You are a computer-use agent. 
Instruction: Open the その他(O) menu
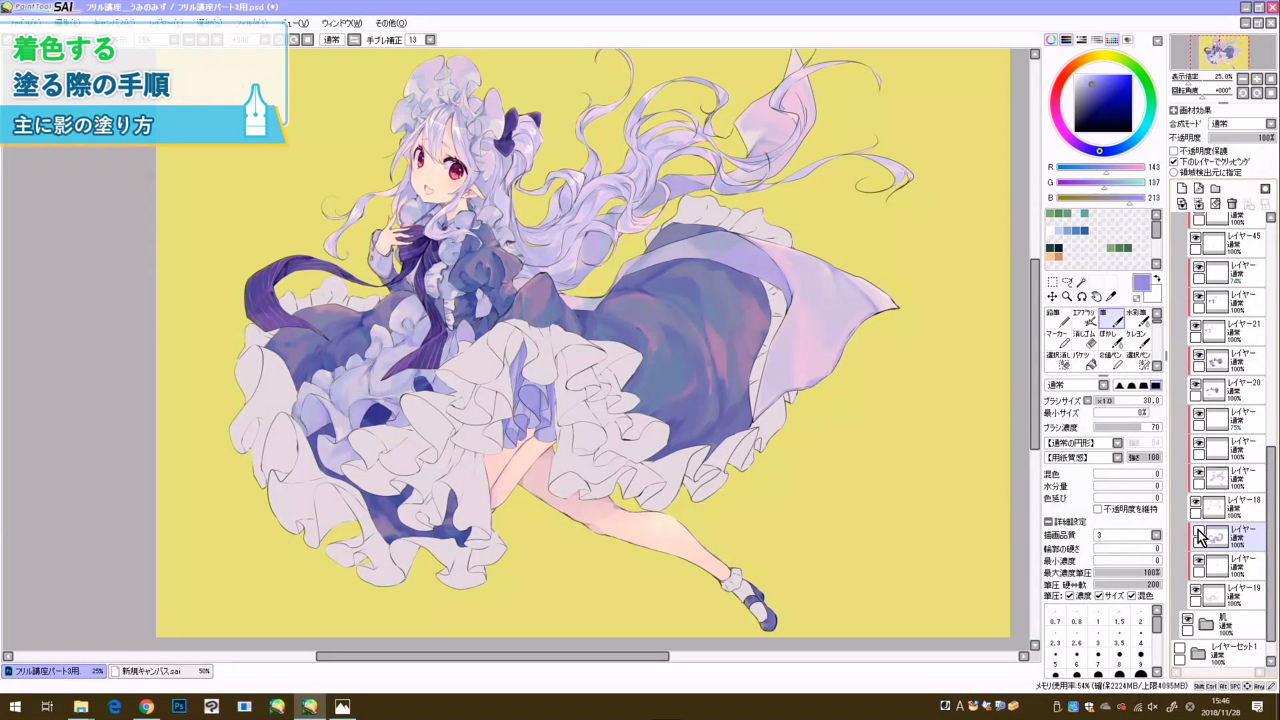click(391, 23)
